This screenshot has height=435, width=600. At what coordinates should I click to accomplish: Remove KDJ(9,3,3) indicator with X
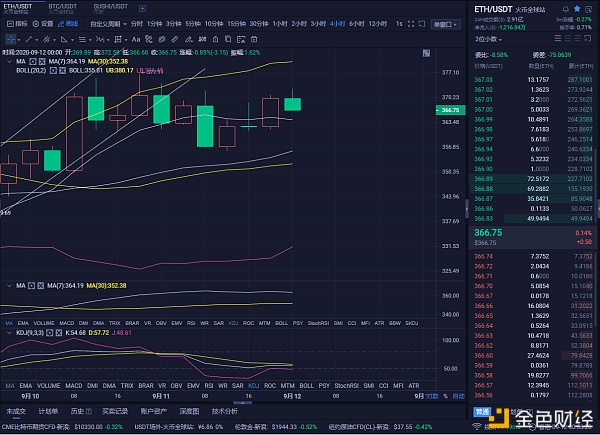click(x=59, y=333)
